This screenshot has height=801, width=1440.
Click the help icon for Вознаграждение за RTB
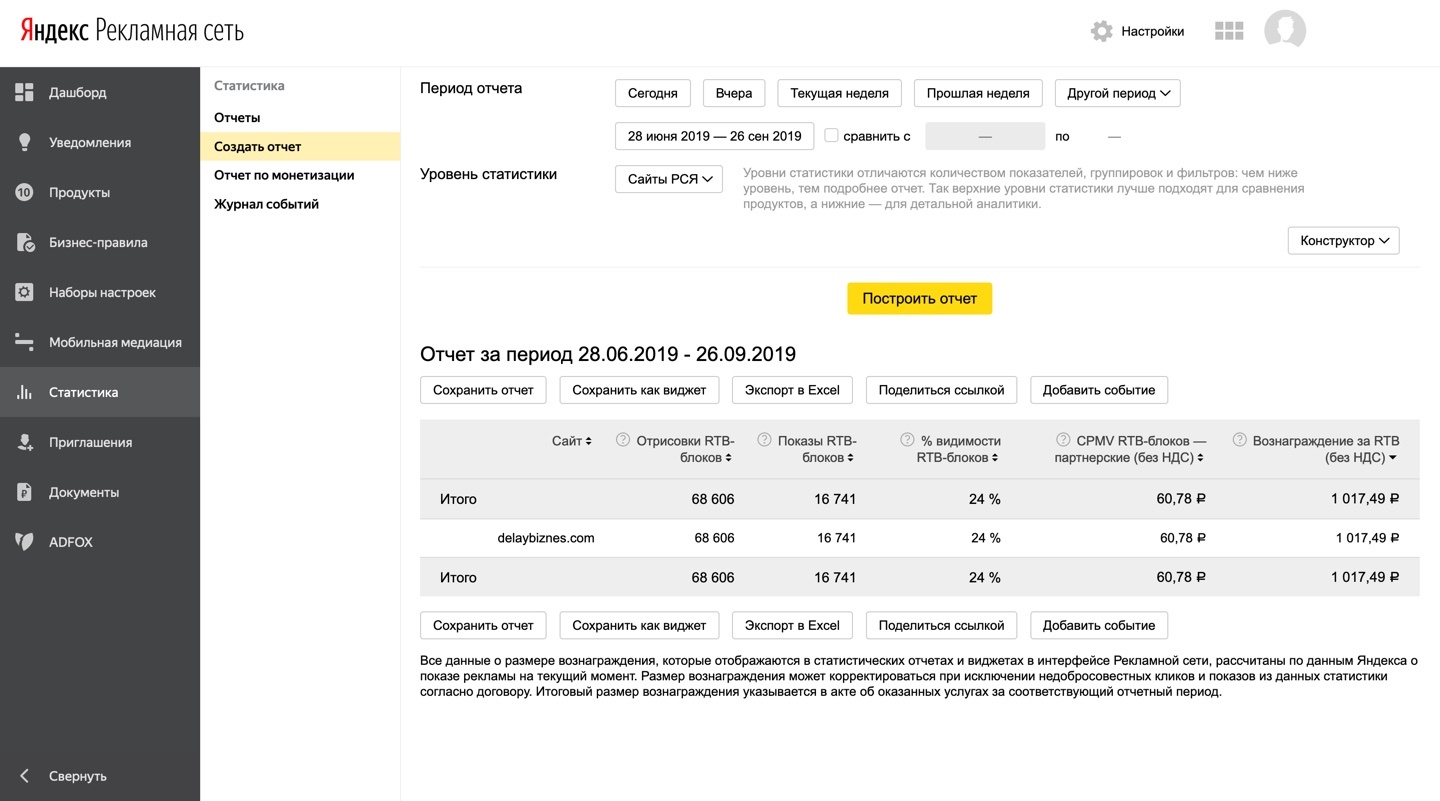[x=1240, y=440]
